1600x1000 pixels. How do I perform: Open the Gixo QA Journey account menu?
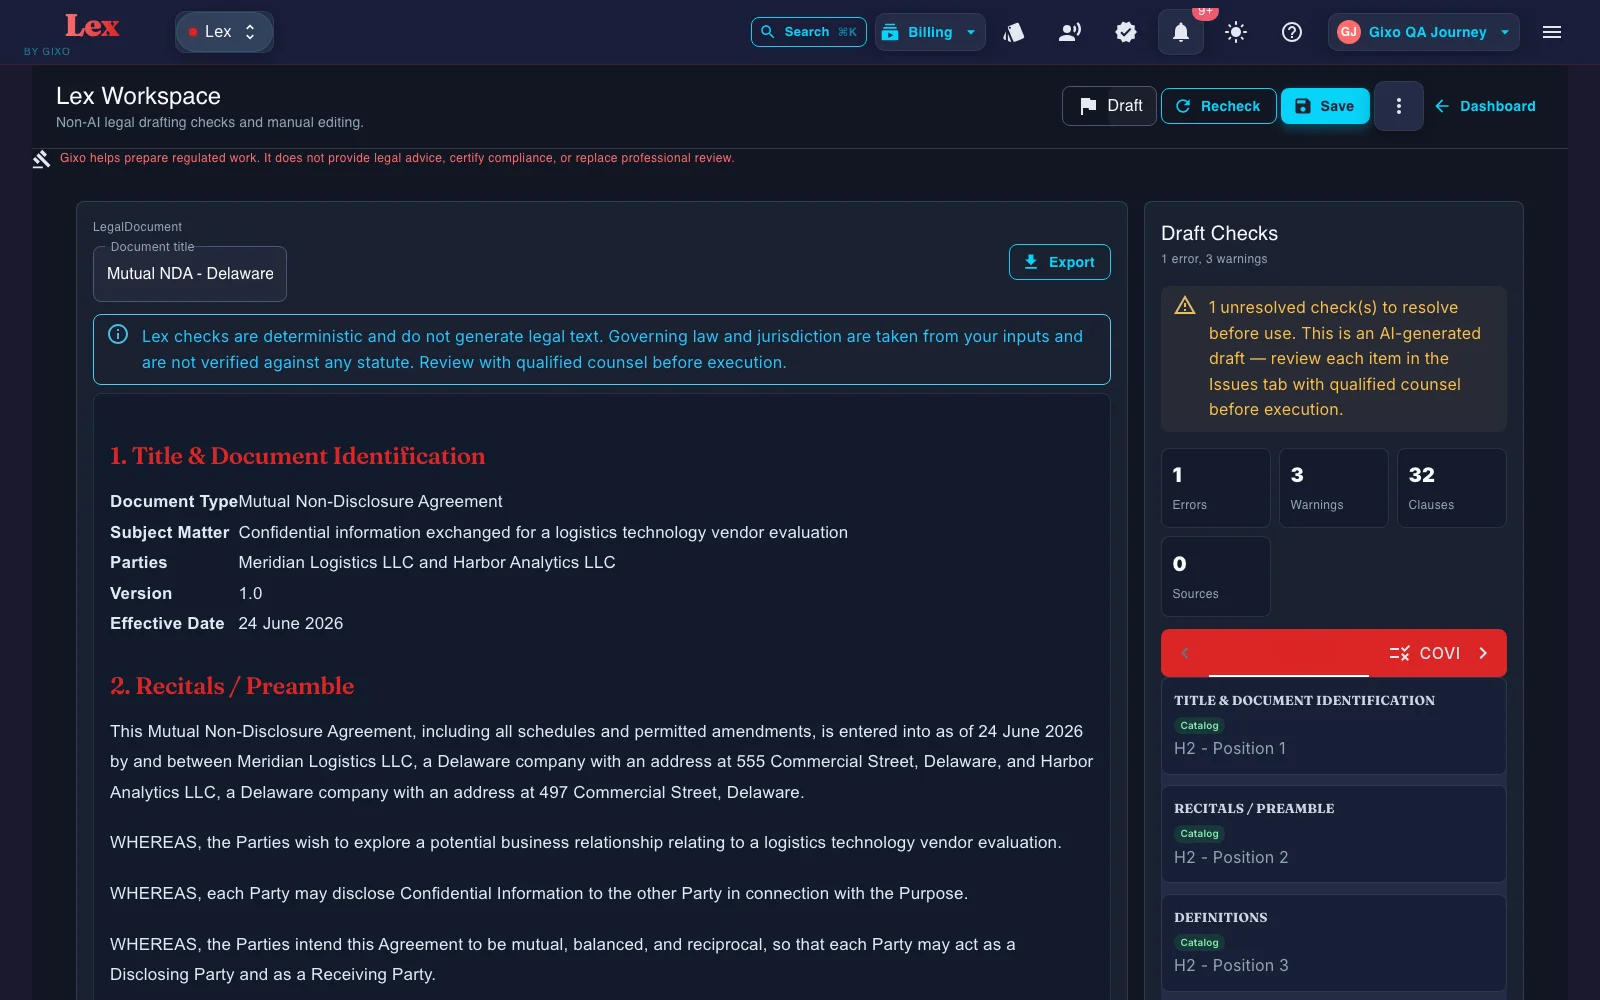[x=1424, y=32]
